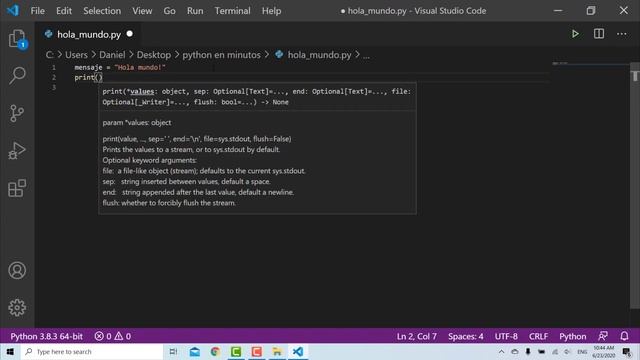Click inside the print() parentheses on line 2
Screen dimensions: 640x360
[98, 77]
